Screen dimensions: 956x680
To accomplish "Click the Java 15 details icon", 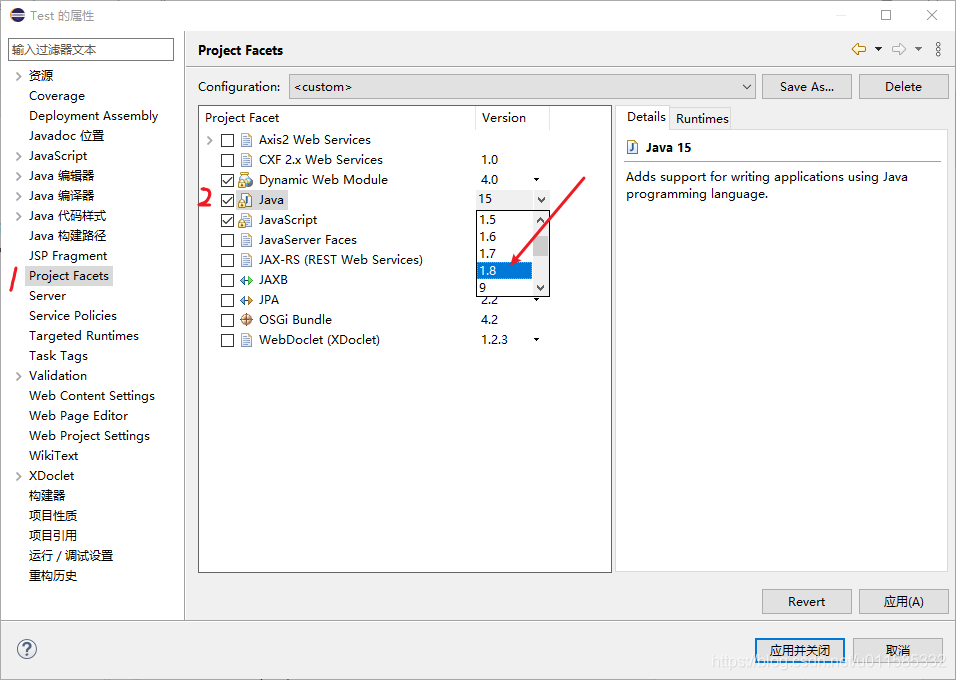I will tap(633, 147).
